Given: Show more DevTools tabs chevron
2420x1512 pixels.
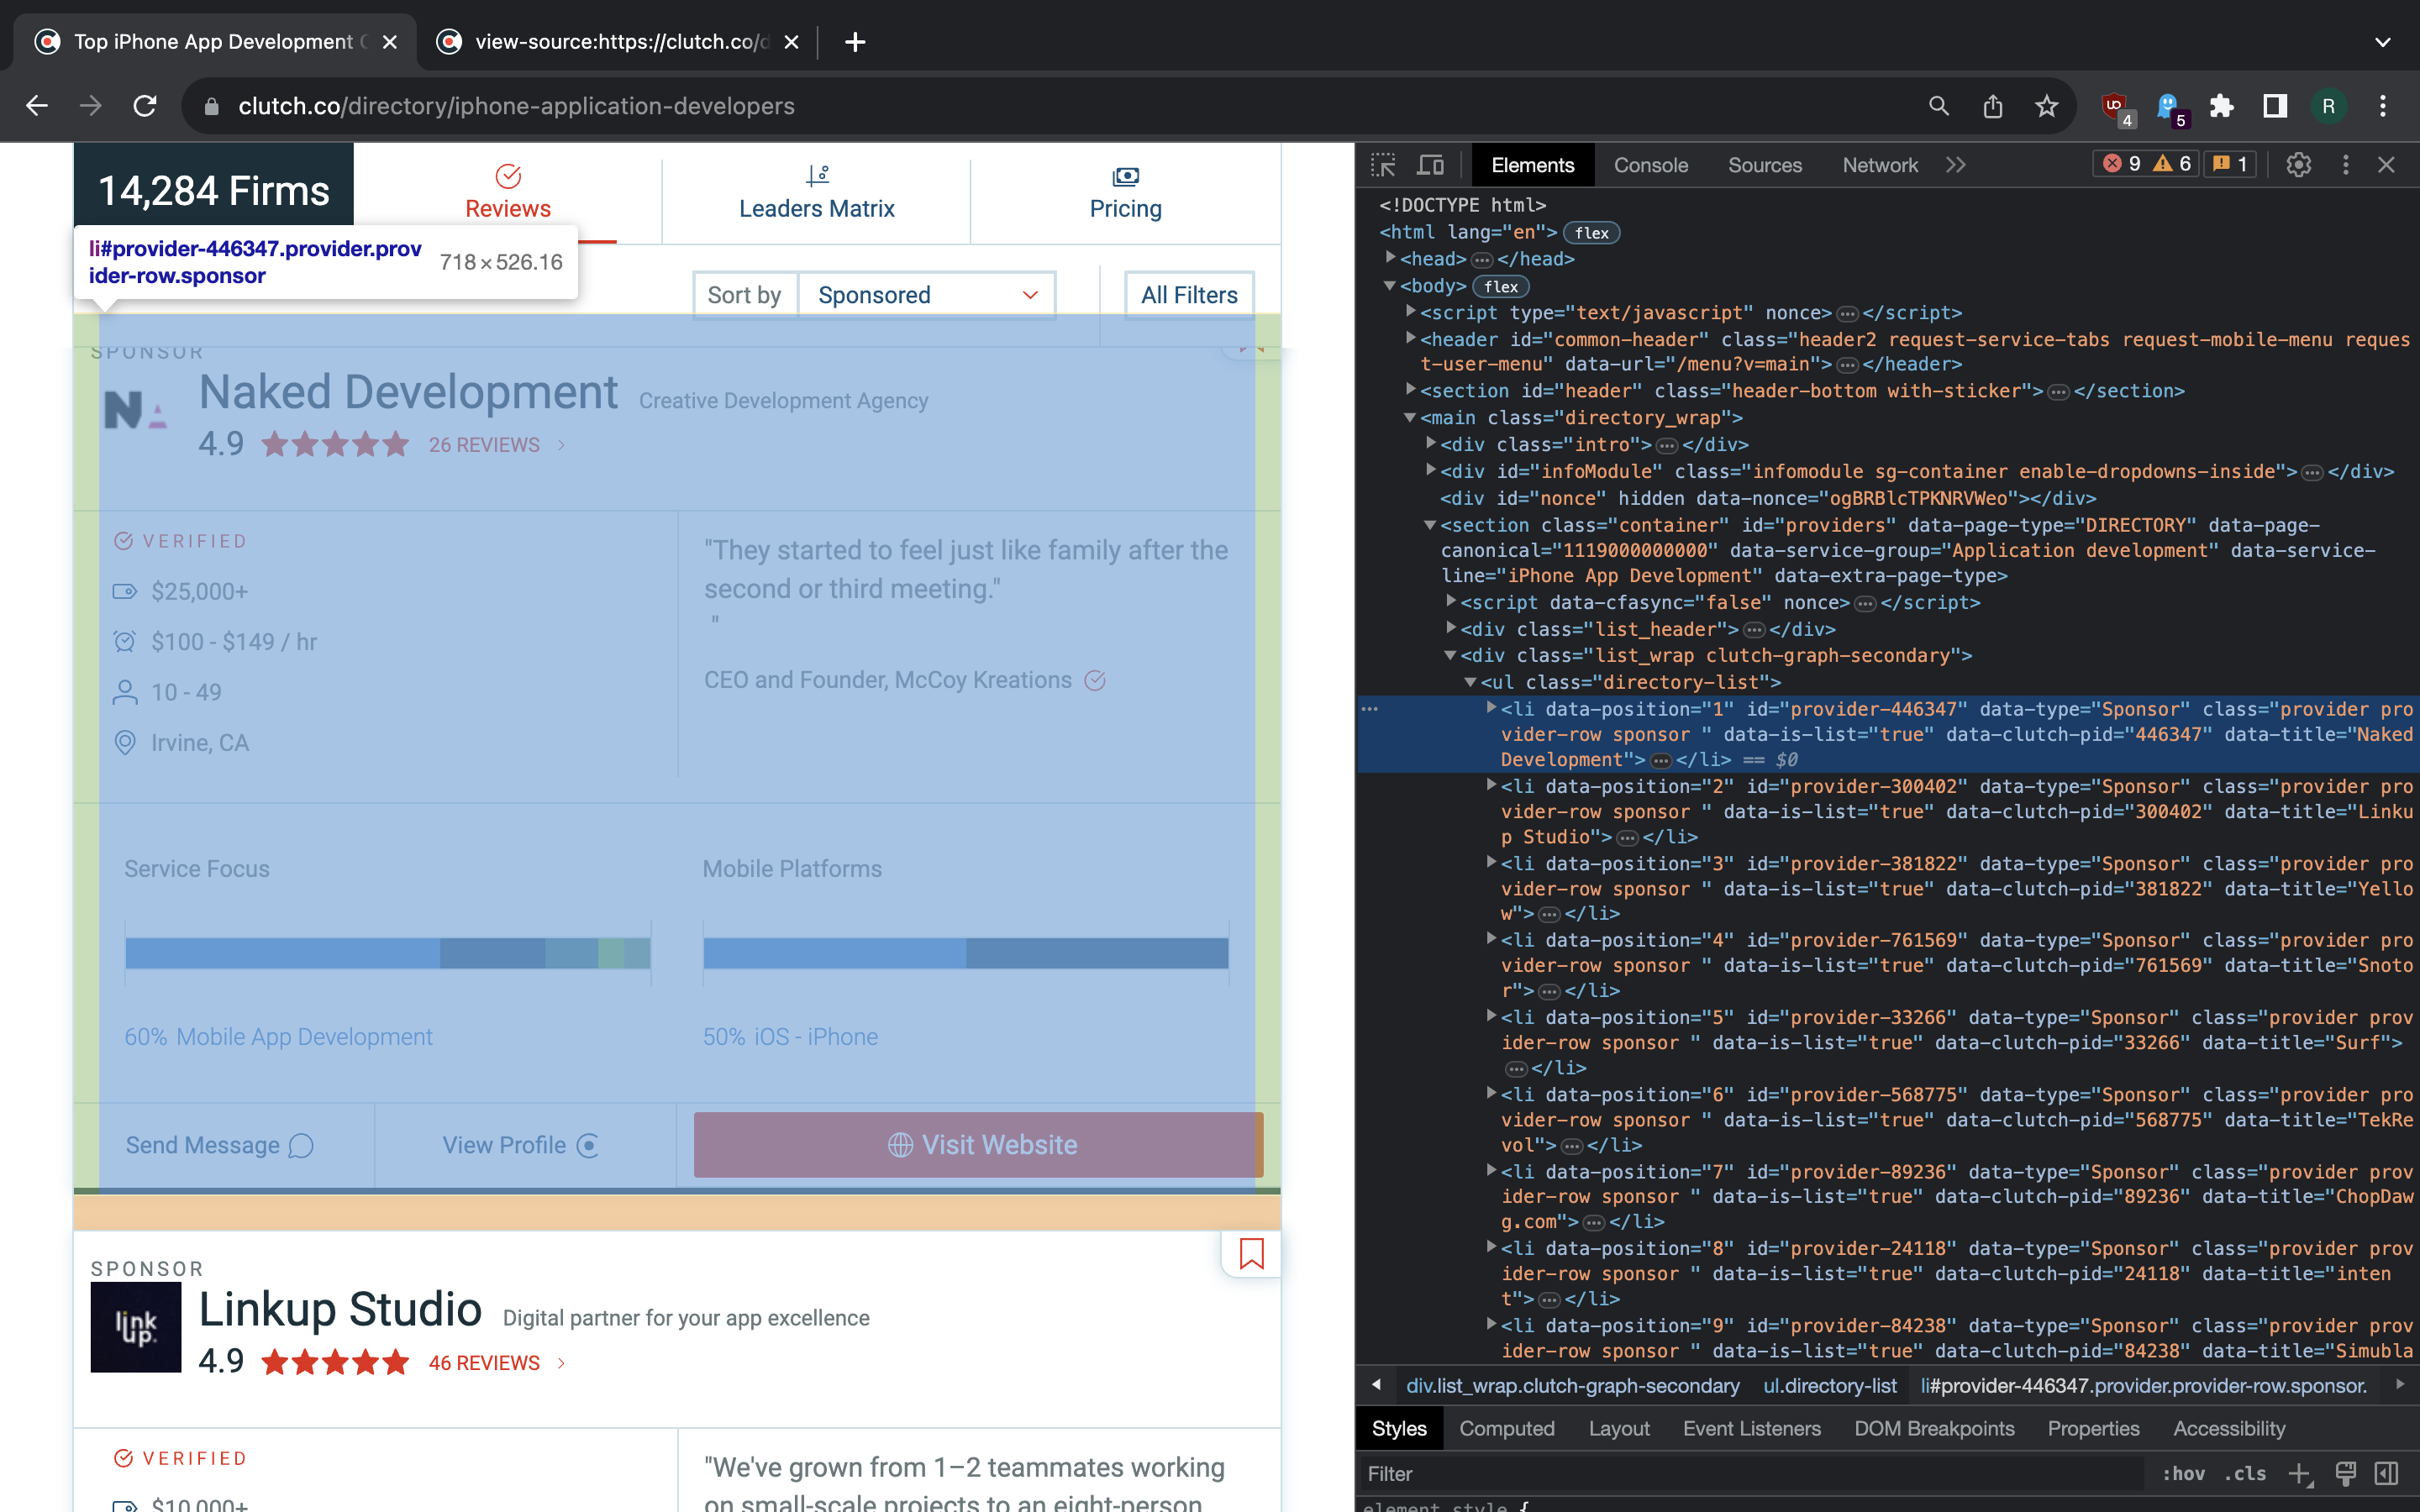Looking at the screenshot, I should [1956, 165].
